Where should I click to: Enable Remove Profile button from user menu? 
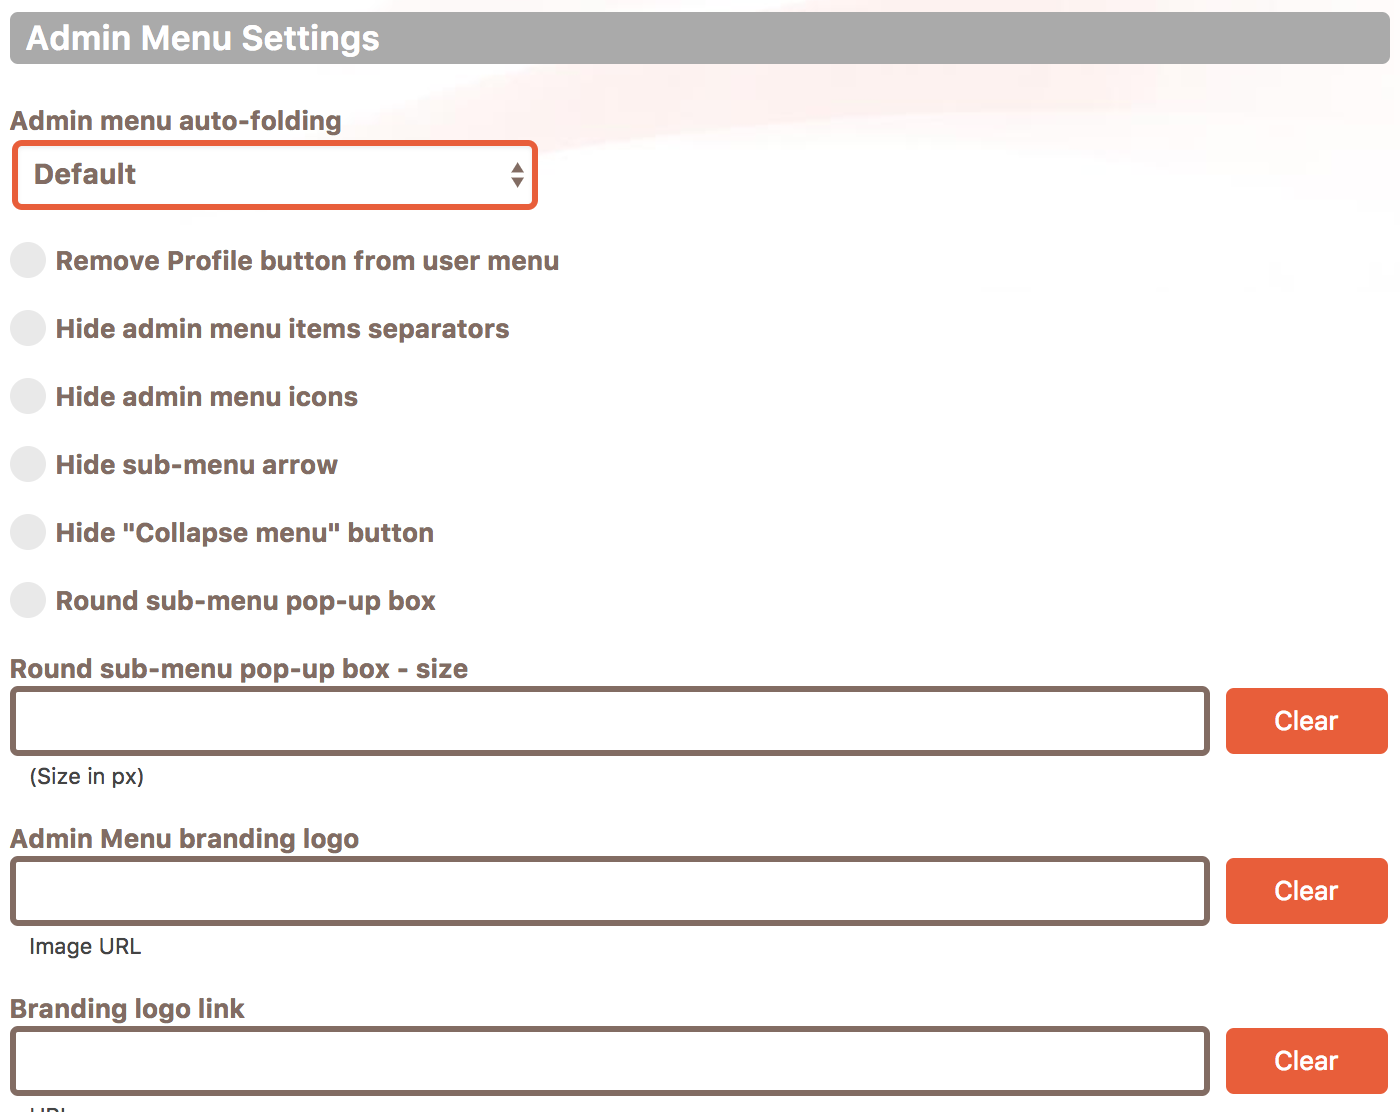[28, 260]
